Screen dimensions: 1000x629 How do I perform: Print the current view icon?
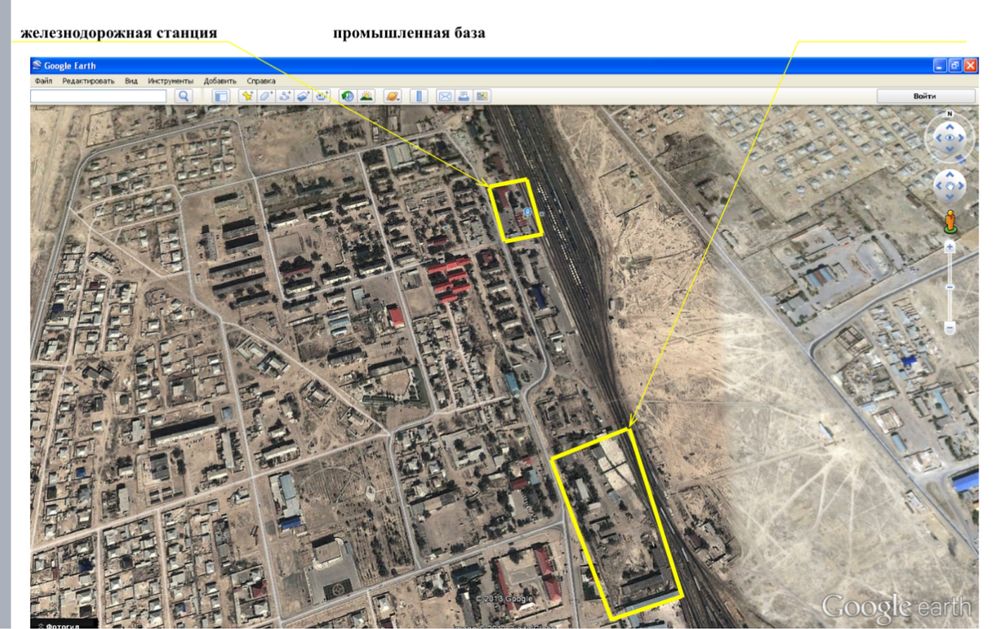(464, 96)
